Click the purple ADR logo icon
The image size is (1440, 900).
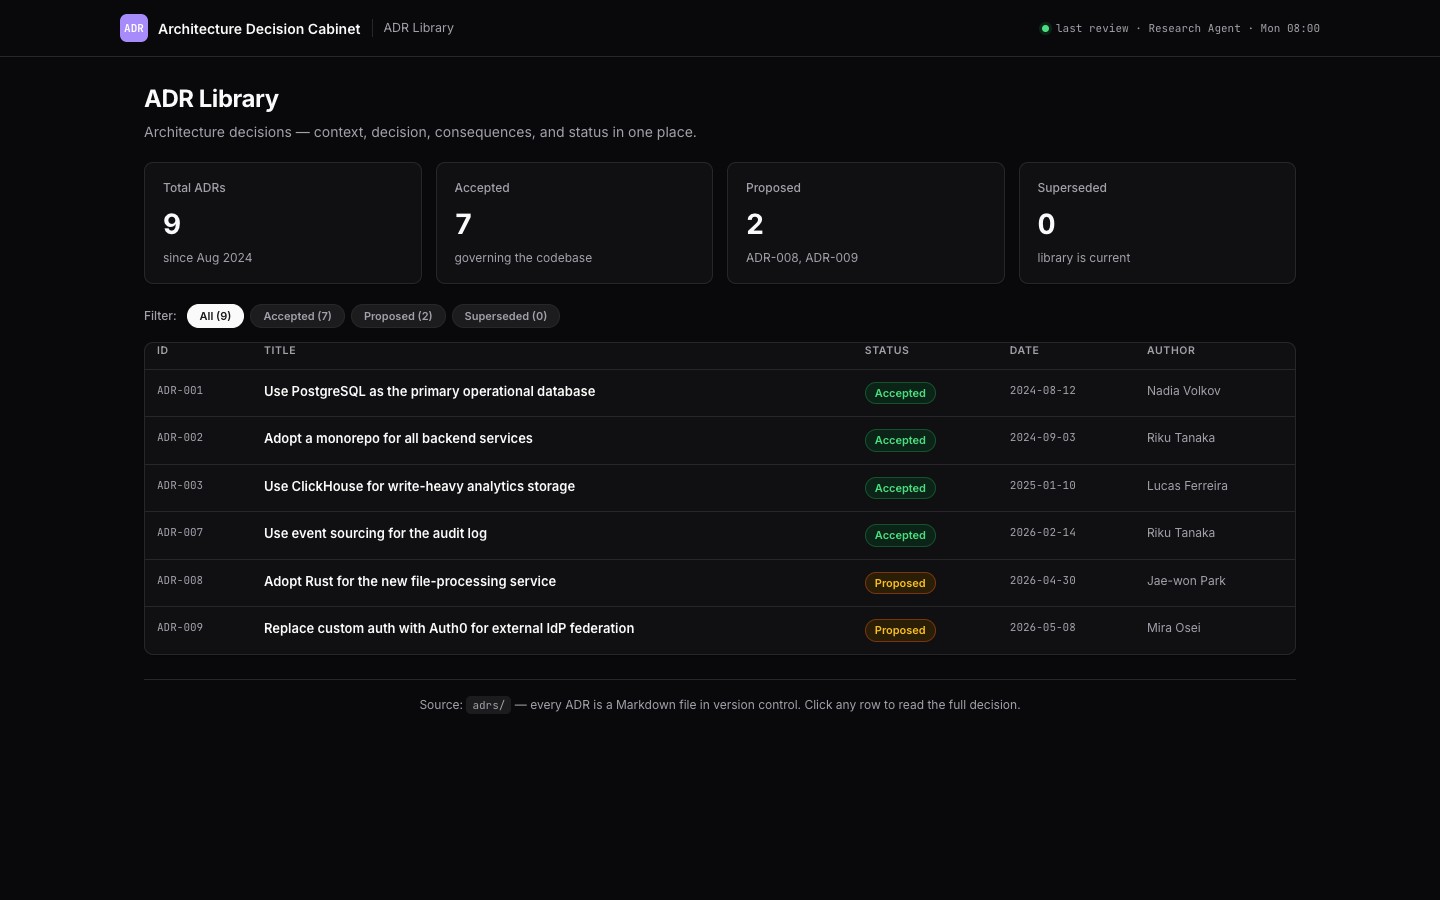(134, 28)
